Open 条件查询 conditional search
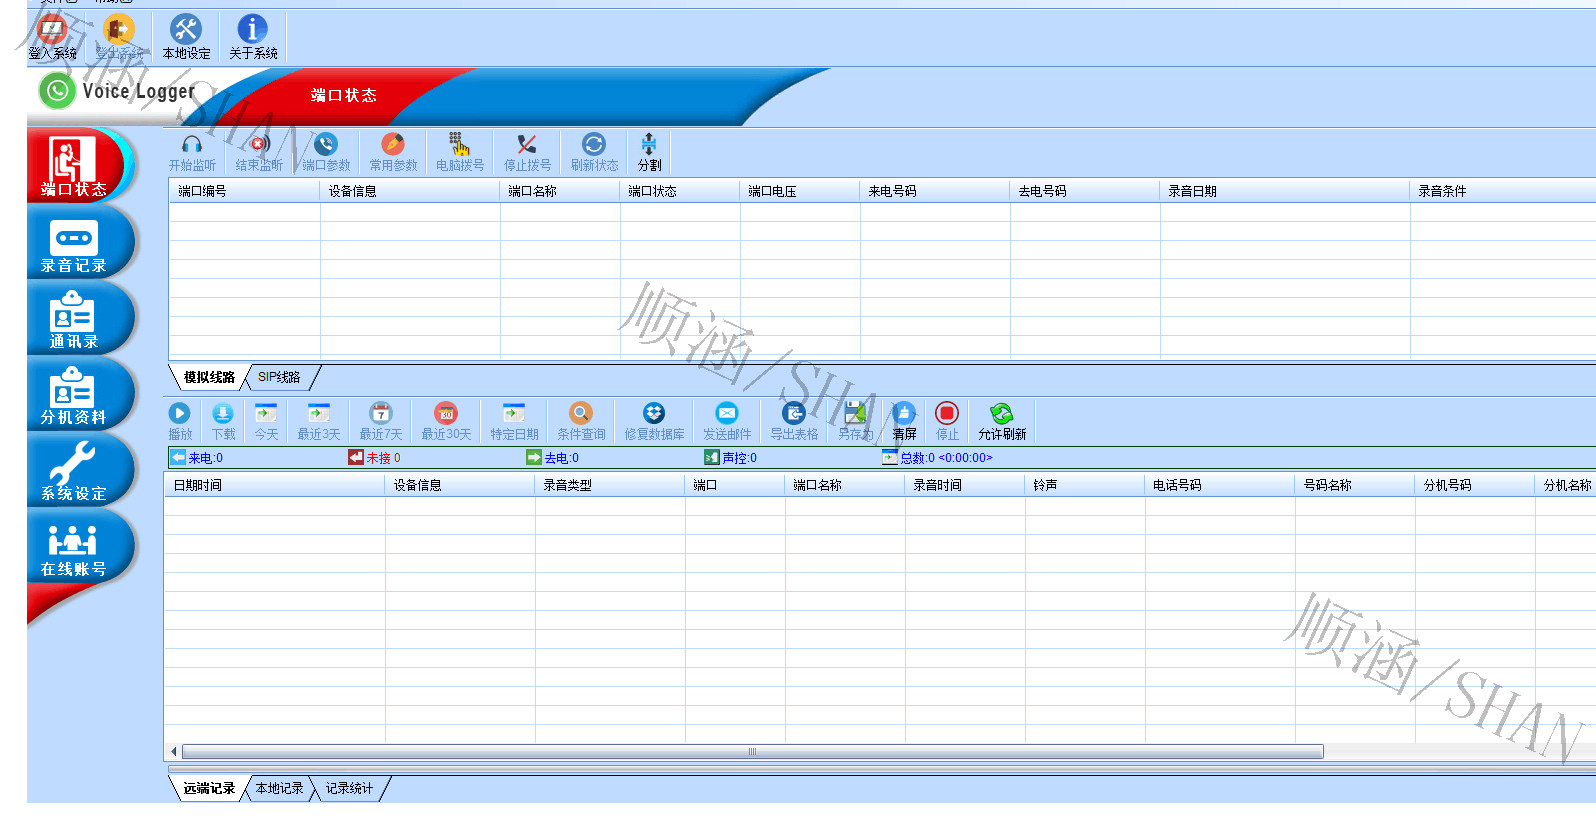1596x818 pixels. [581, 421]
